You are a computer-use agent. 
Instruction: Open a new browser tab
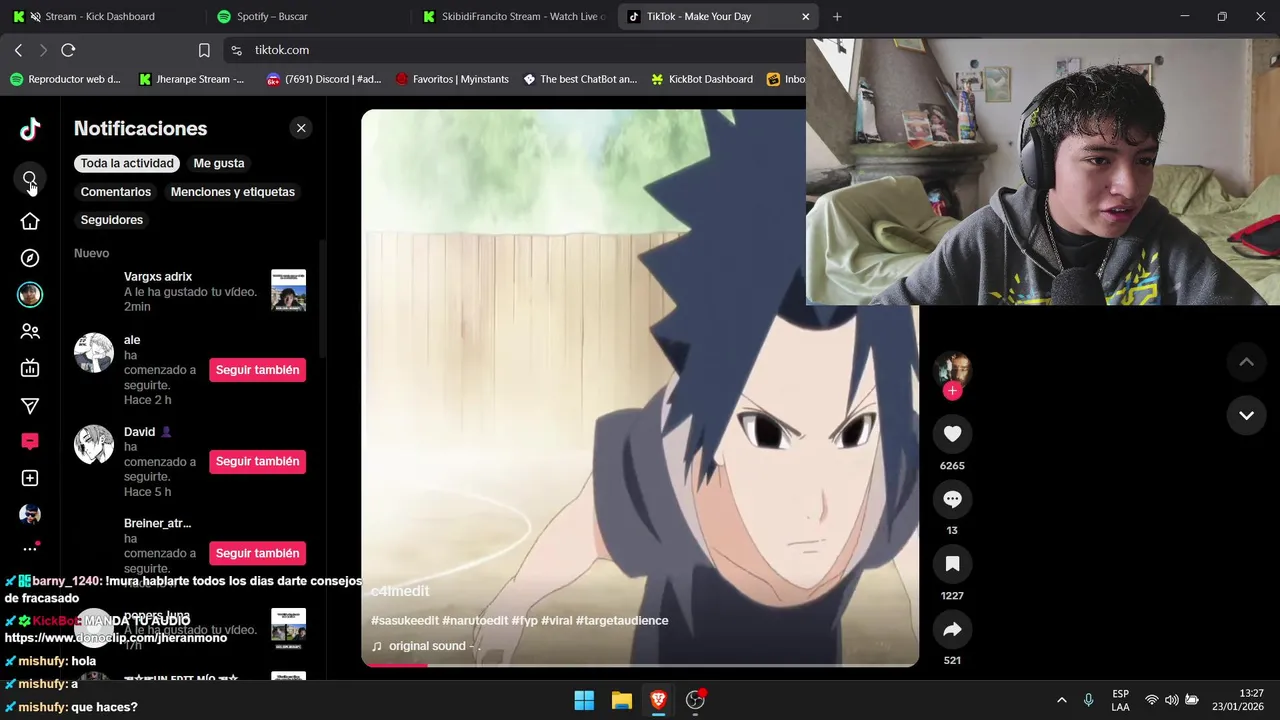tap(837, 17)
